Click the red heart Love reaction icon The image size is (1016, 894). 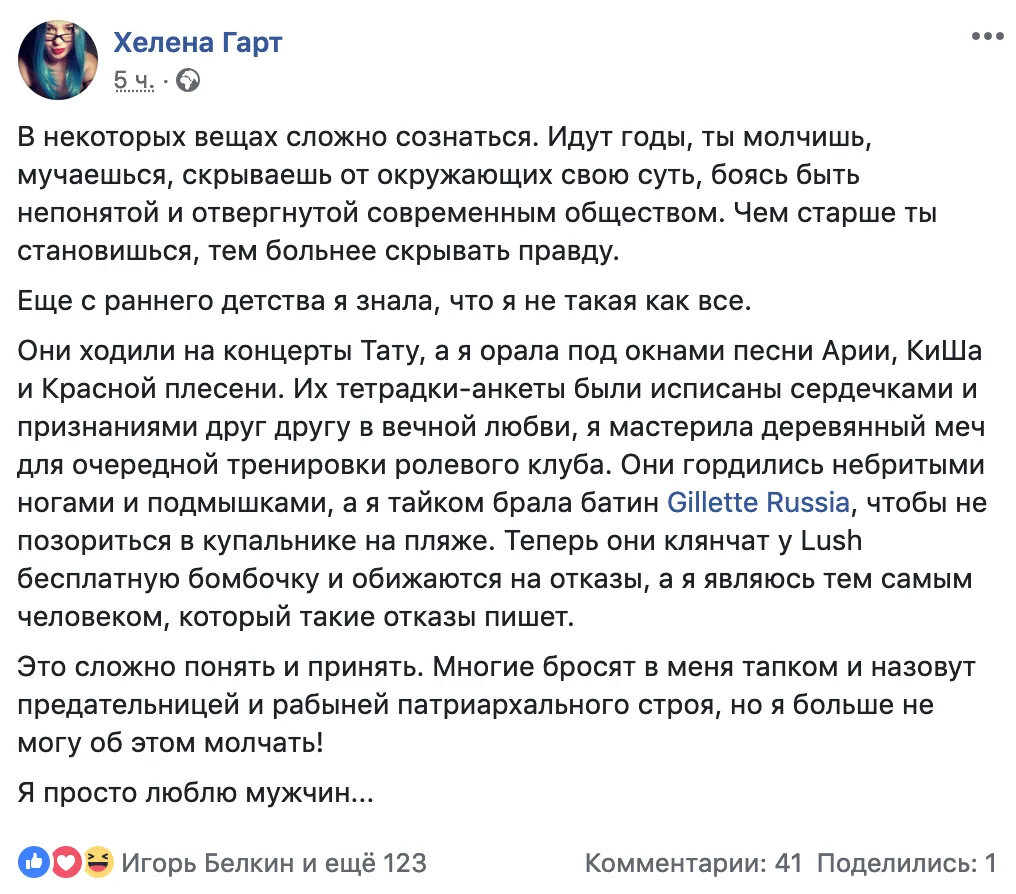click(x=65, y=862)
